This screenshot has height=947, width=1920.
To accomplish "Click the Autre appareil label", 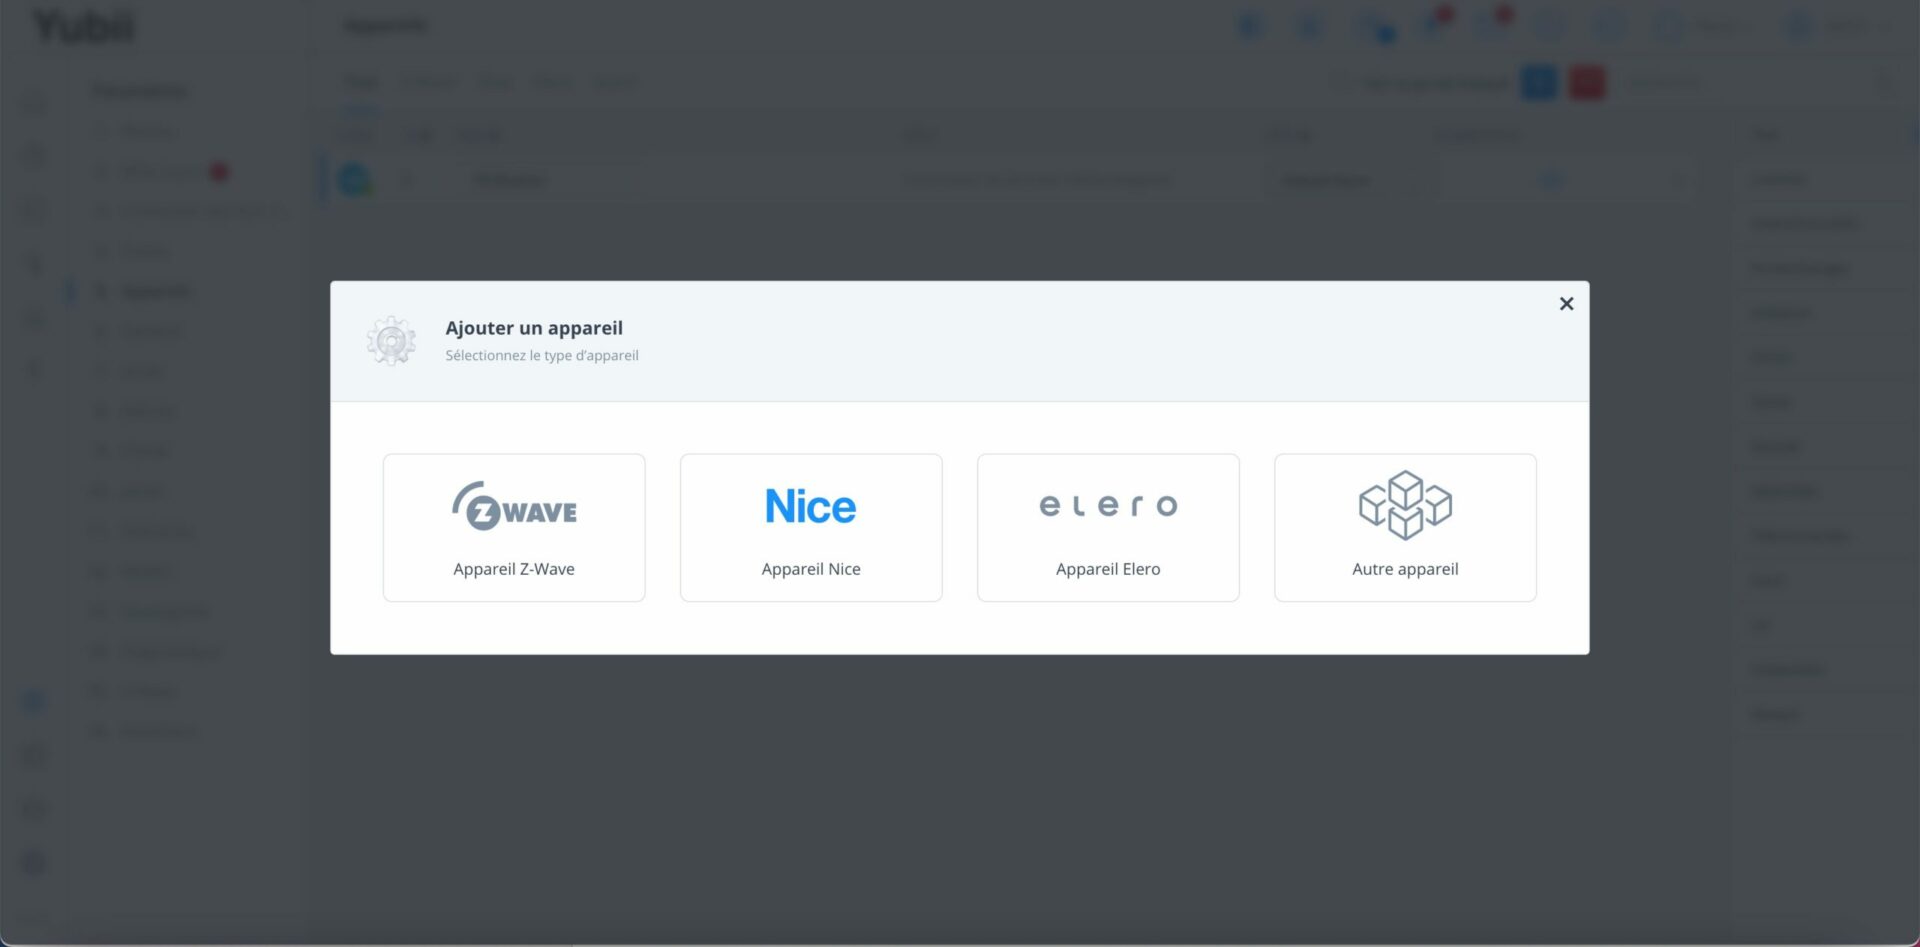I will [x=1404, y=569].
